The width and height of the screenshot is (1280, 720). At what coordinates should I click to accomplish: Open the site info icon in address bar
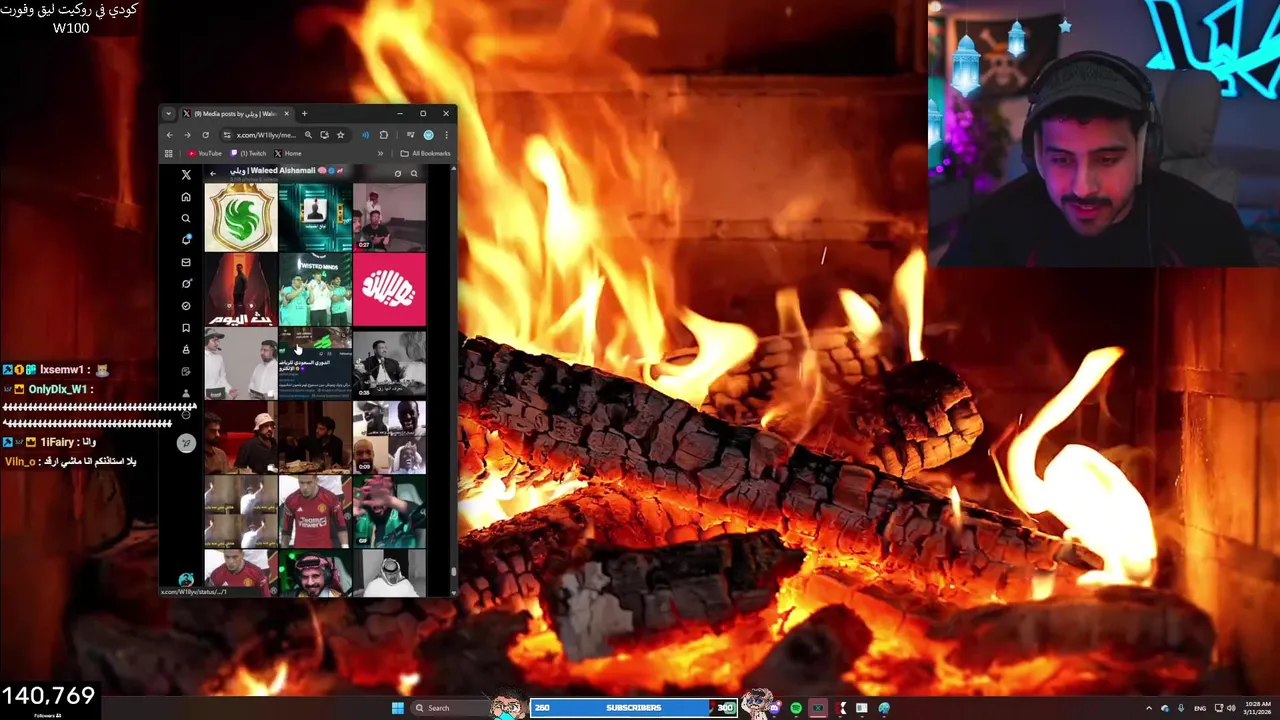coord(227,135)
